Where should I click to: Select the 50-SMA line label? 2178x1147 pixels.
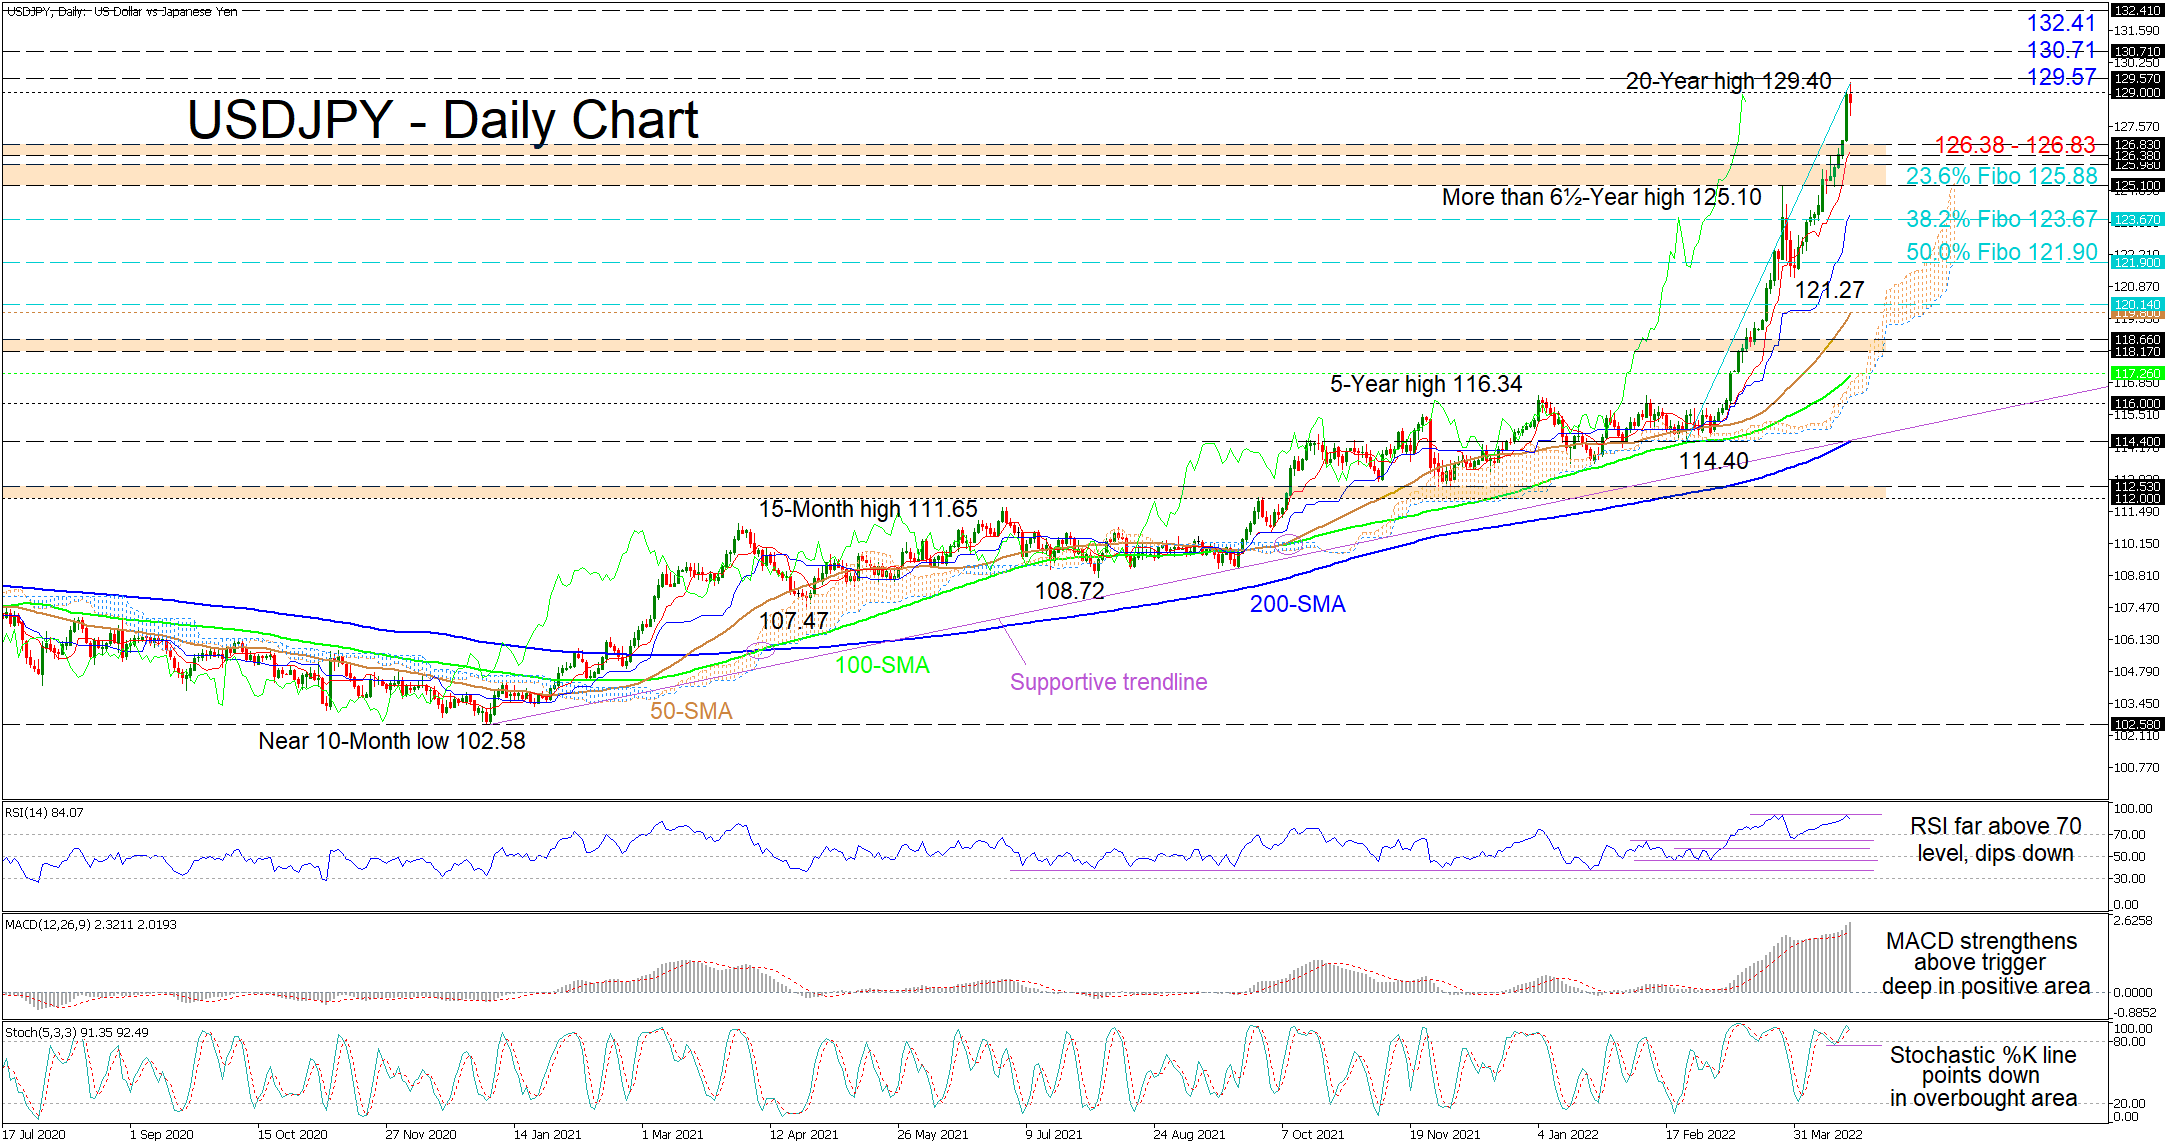coord(691,711)
